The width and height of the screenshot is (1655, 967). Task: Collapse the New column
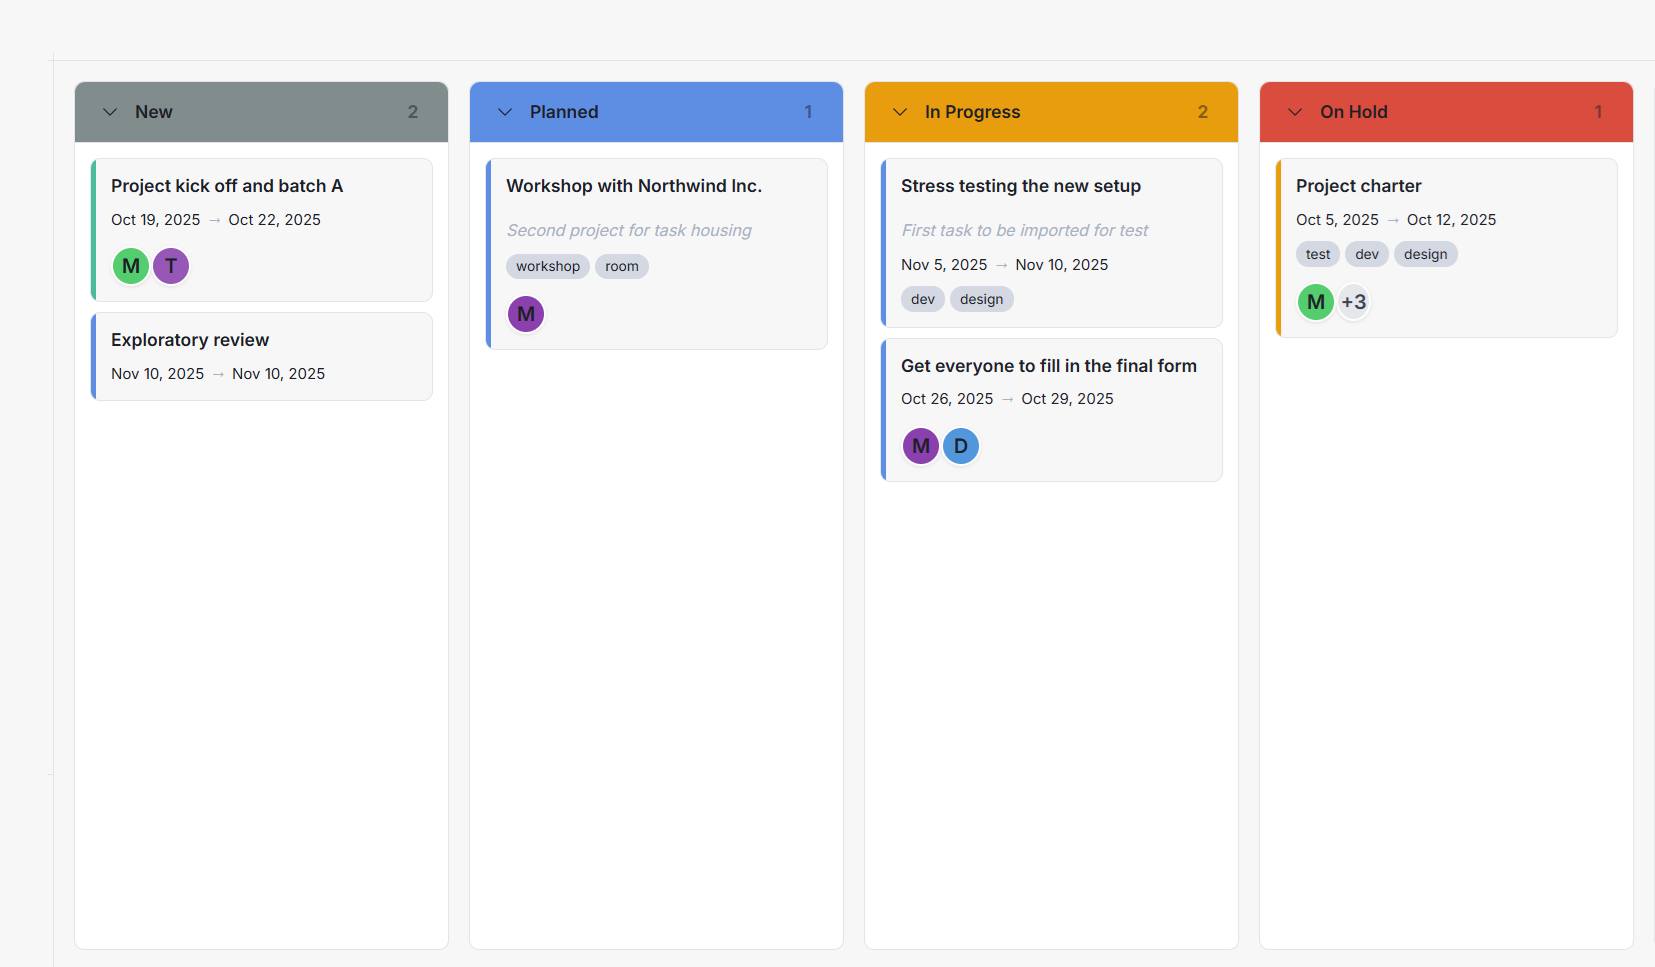(x=110, y=111)
